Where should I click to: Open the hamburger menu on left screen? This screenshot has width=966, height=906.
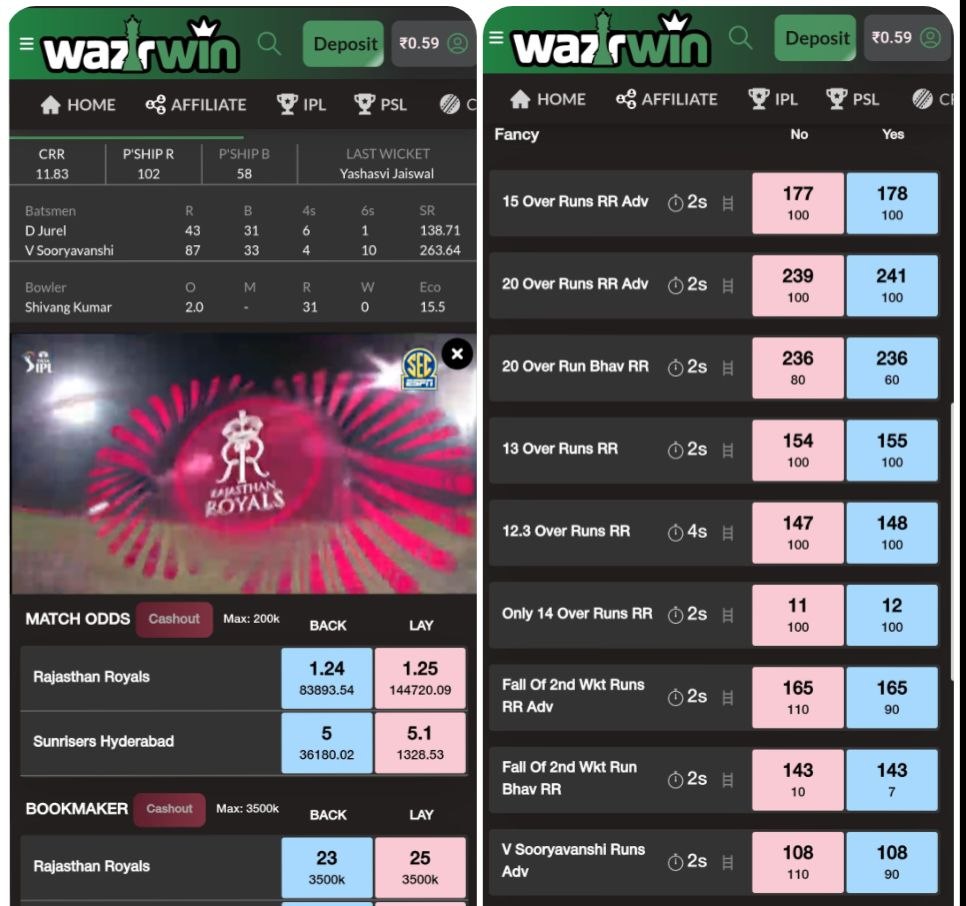26,44
